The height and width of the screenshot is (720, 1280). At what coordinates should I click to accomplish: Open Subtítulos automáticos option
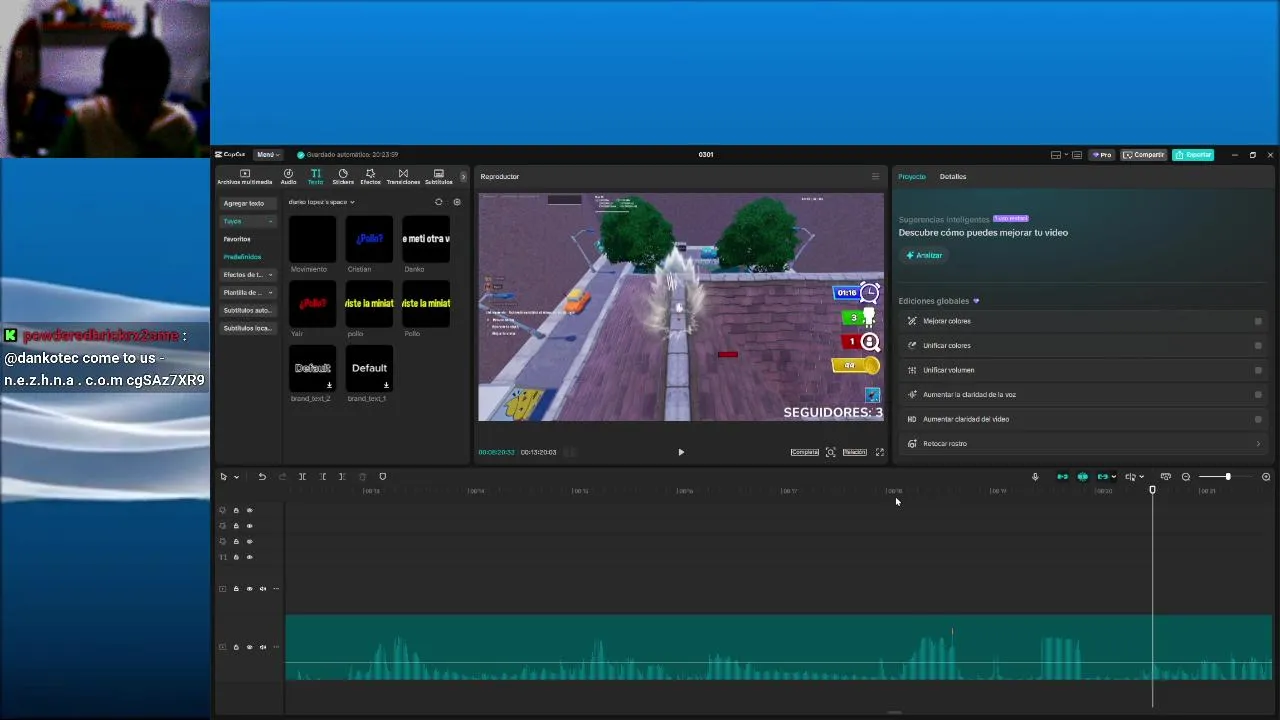(247, 310)
